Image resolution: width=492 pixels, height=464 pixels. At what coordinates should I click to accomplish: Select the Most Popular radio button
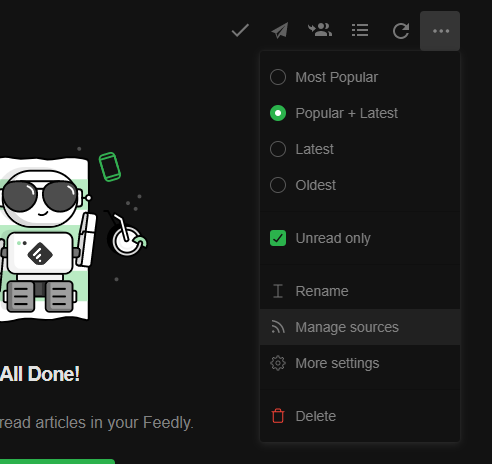278,77
